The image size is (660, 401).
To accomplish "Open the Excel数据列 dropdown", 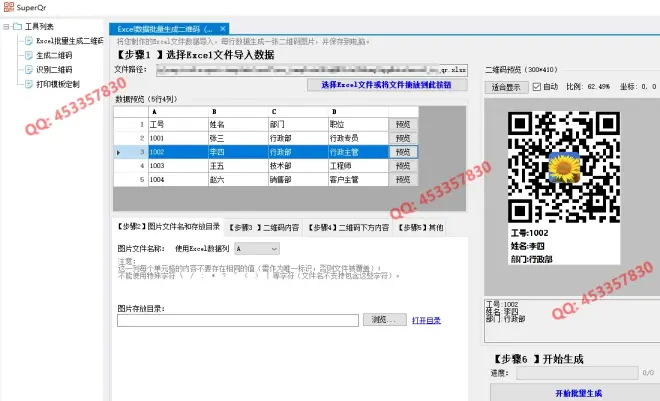I will pyautogui.click(x=257, y=247).
